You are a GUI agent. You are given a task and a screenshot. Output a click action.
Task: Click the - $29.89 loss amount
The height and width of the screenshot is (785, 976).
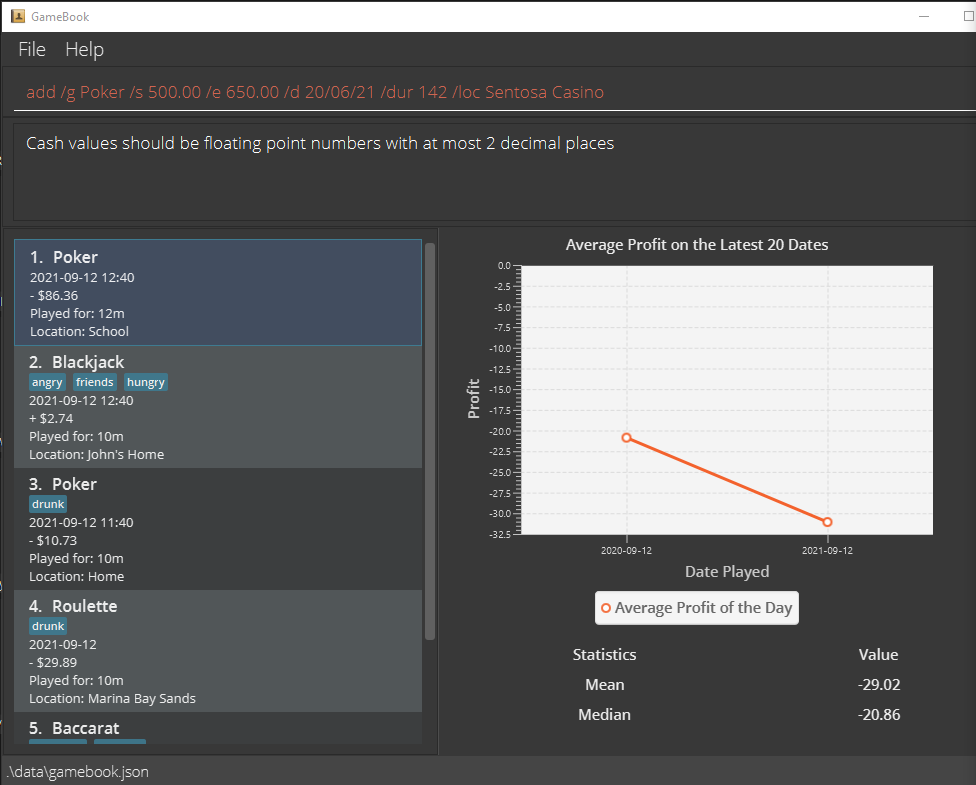tap(53, 662)
